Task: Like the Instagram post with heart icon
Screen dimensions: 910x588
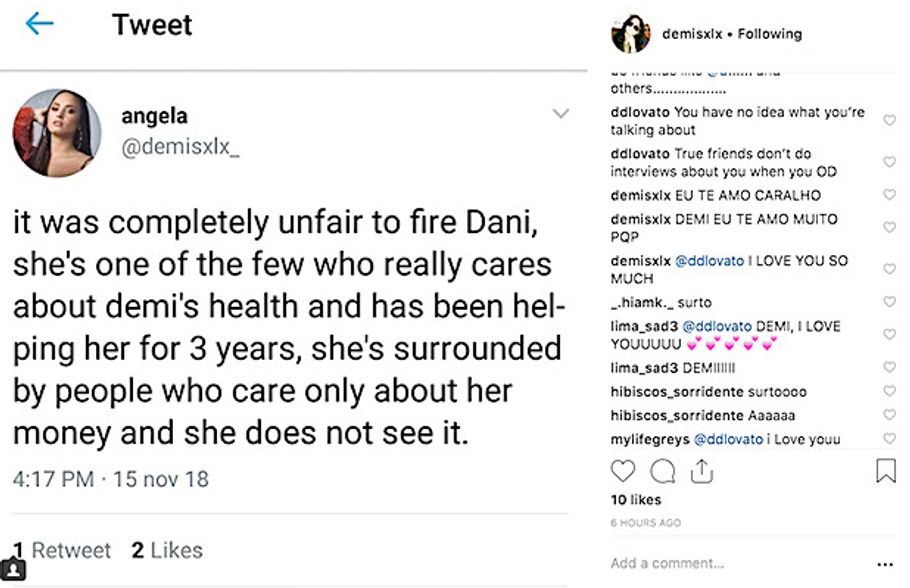Action: 623,470
